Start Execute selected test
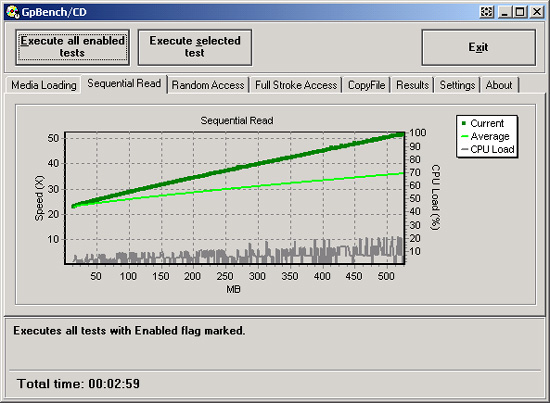This screenshot has height=403, width=550. tap(195, 47)
